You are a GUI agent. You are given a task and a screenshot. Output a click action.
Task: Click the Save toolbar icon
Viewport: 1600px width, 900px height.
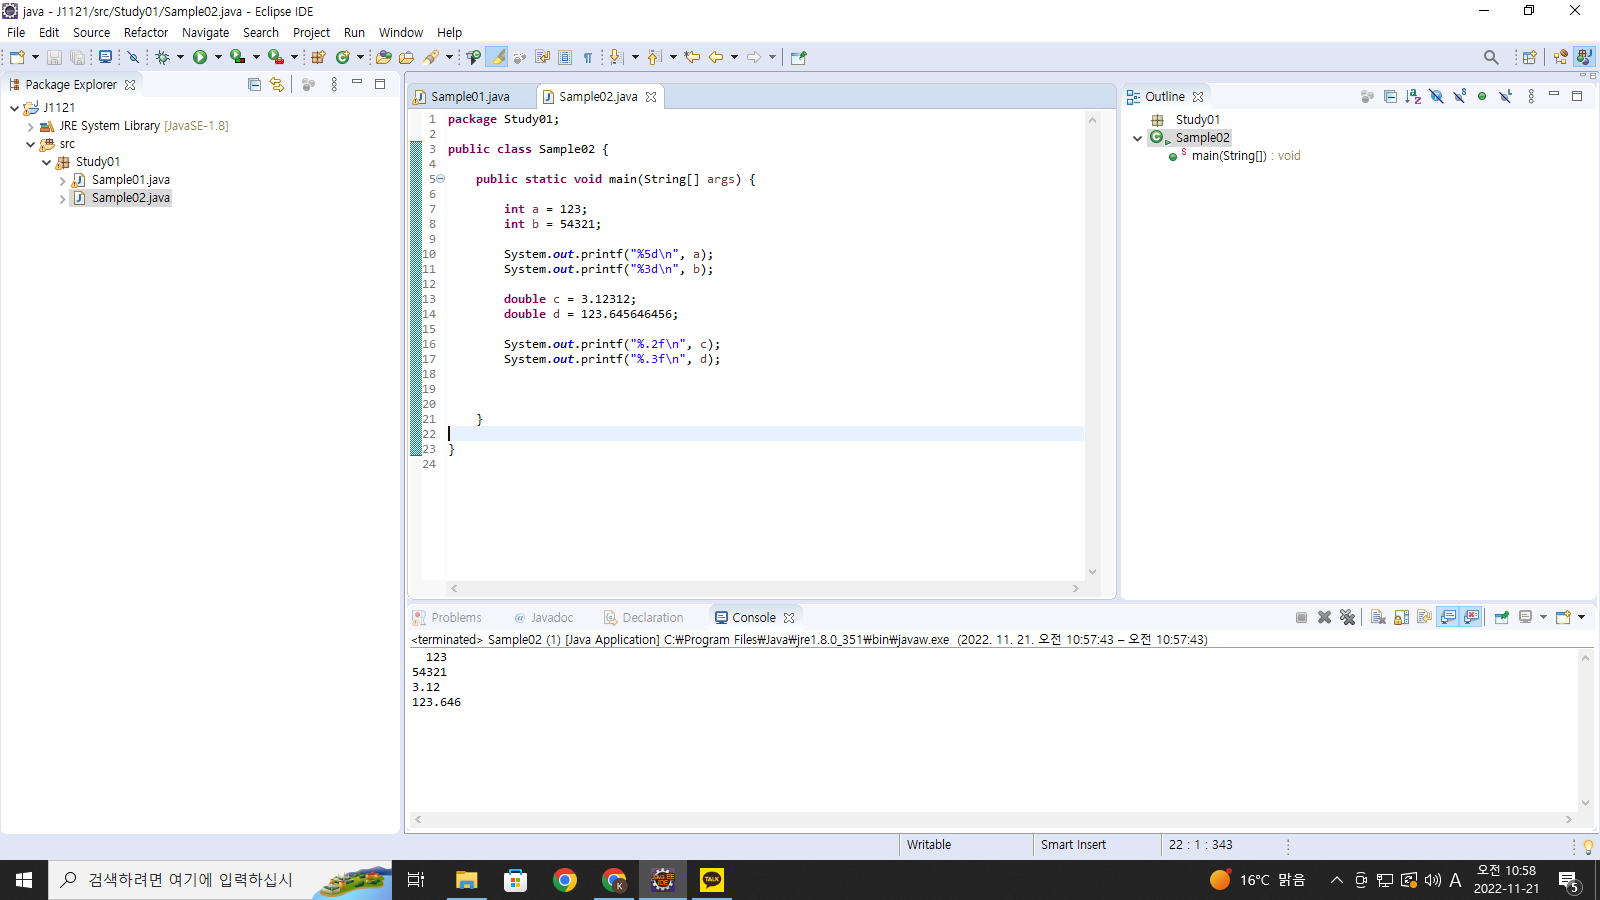(55, 57)
